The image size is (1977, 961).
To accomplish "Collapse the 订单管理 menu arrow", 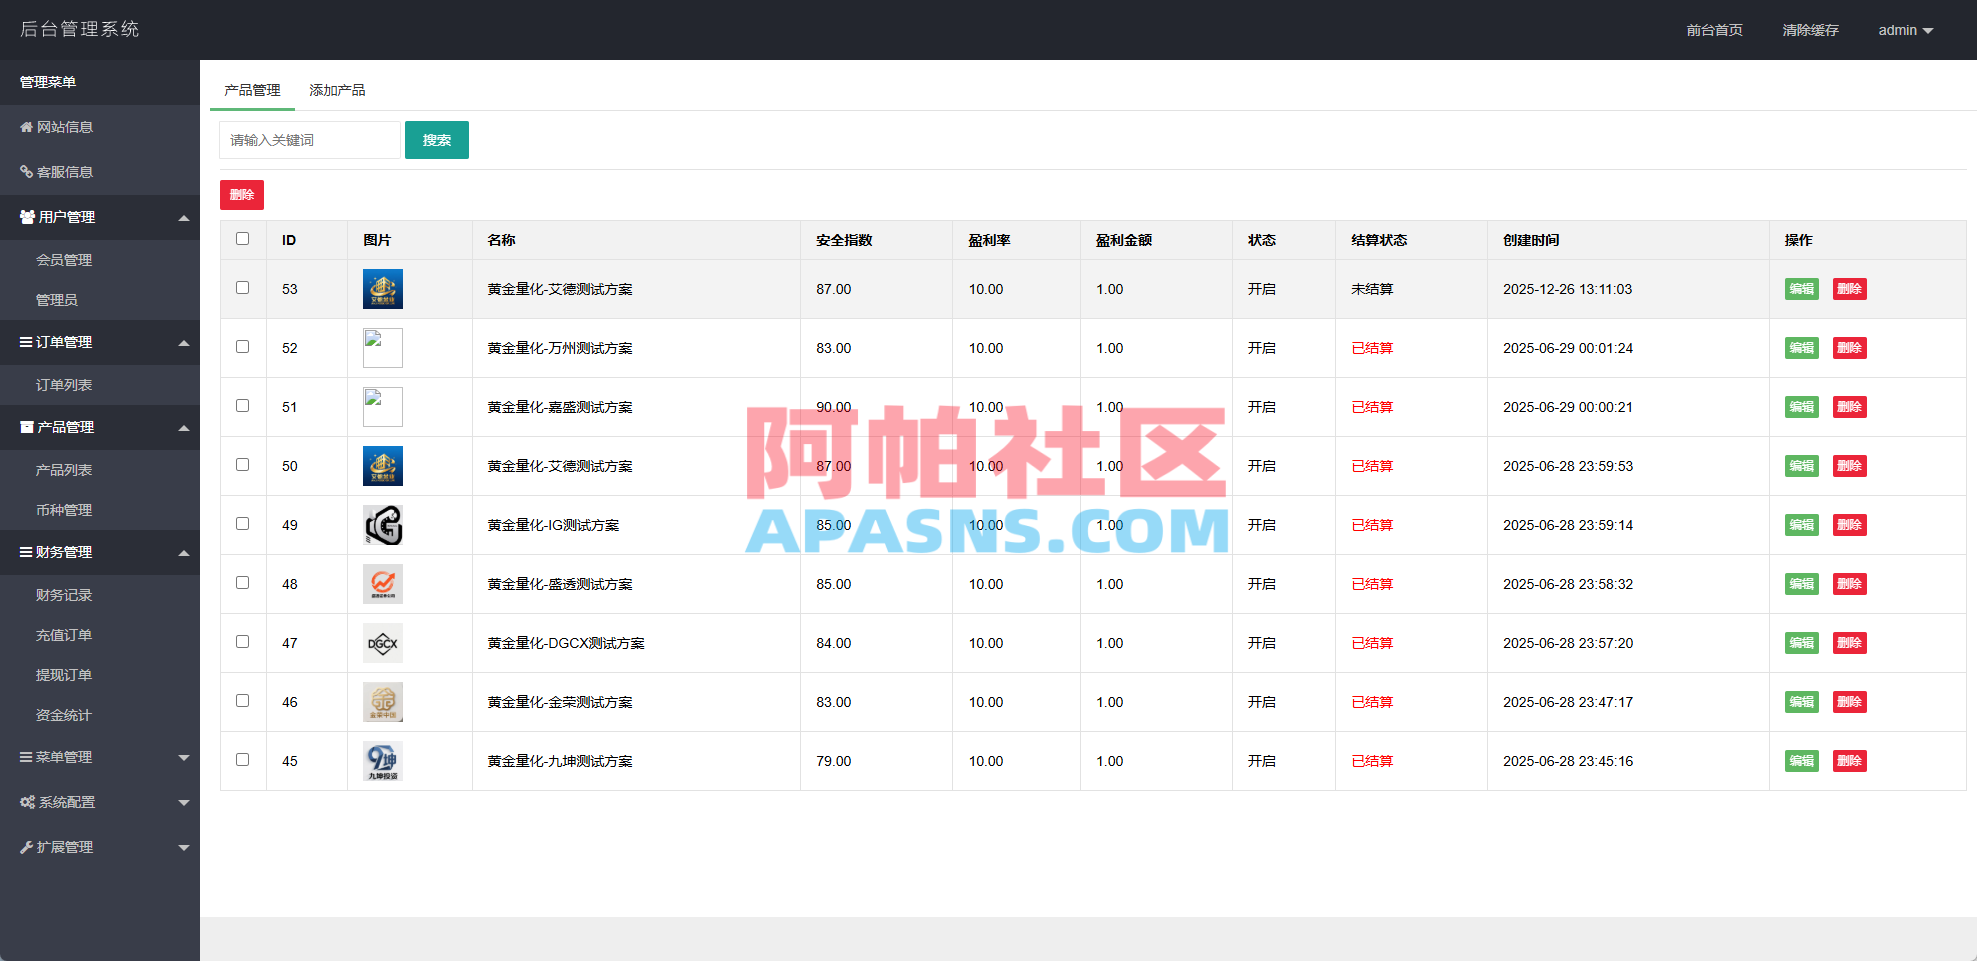I will (184, 343).
